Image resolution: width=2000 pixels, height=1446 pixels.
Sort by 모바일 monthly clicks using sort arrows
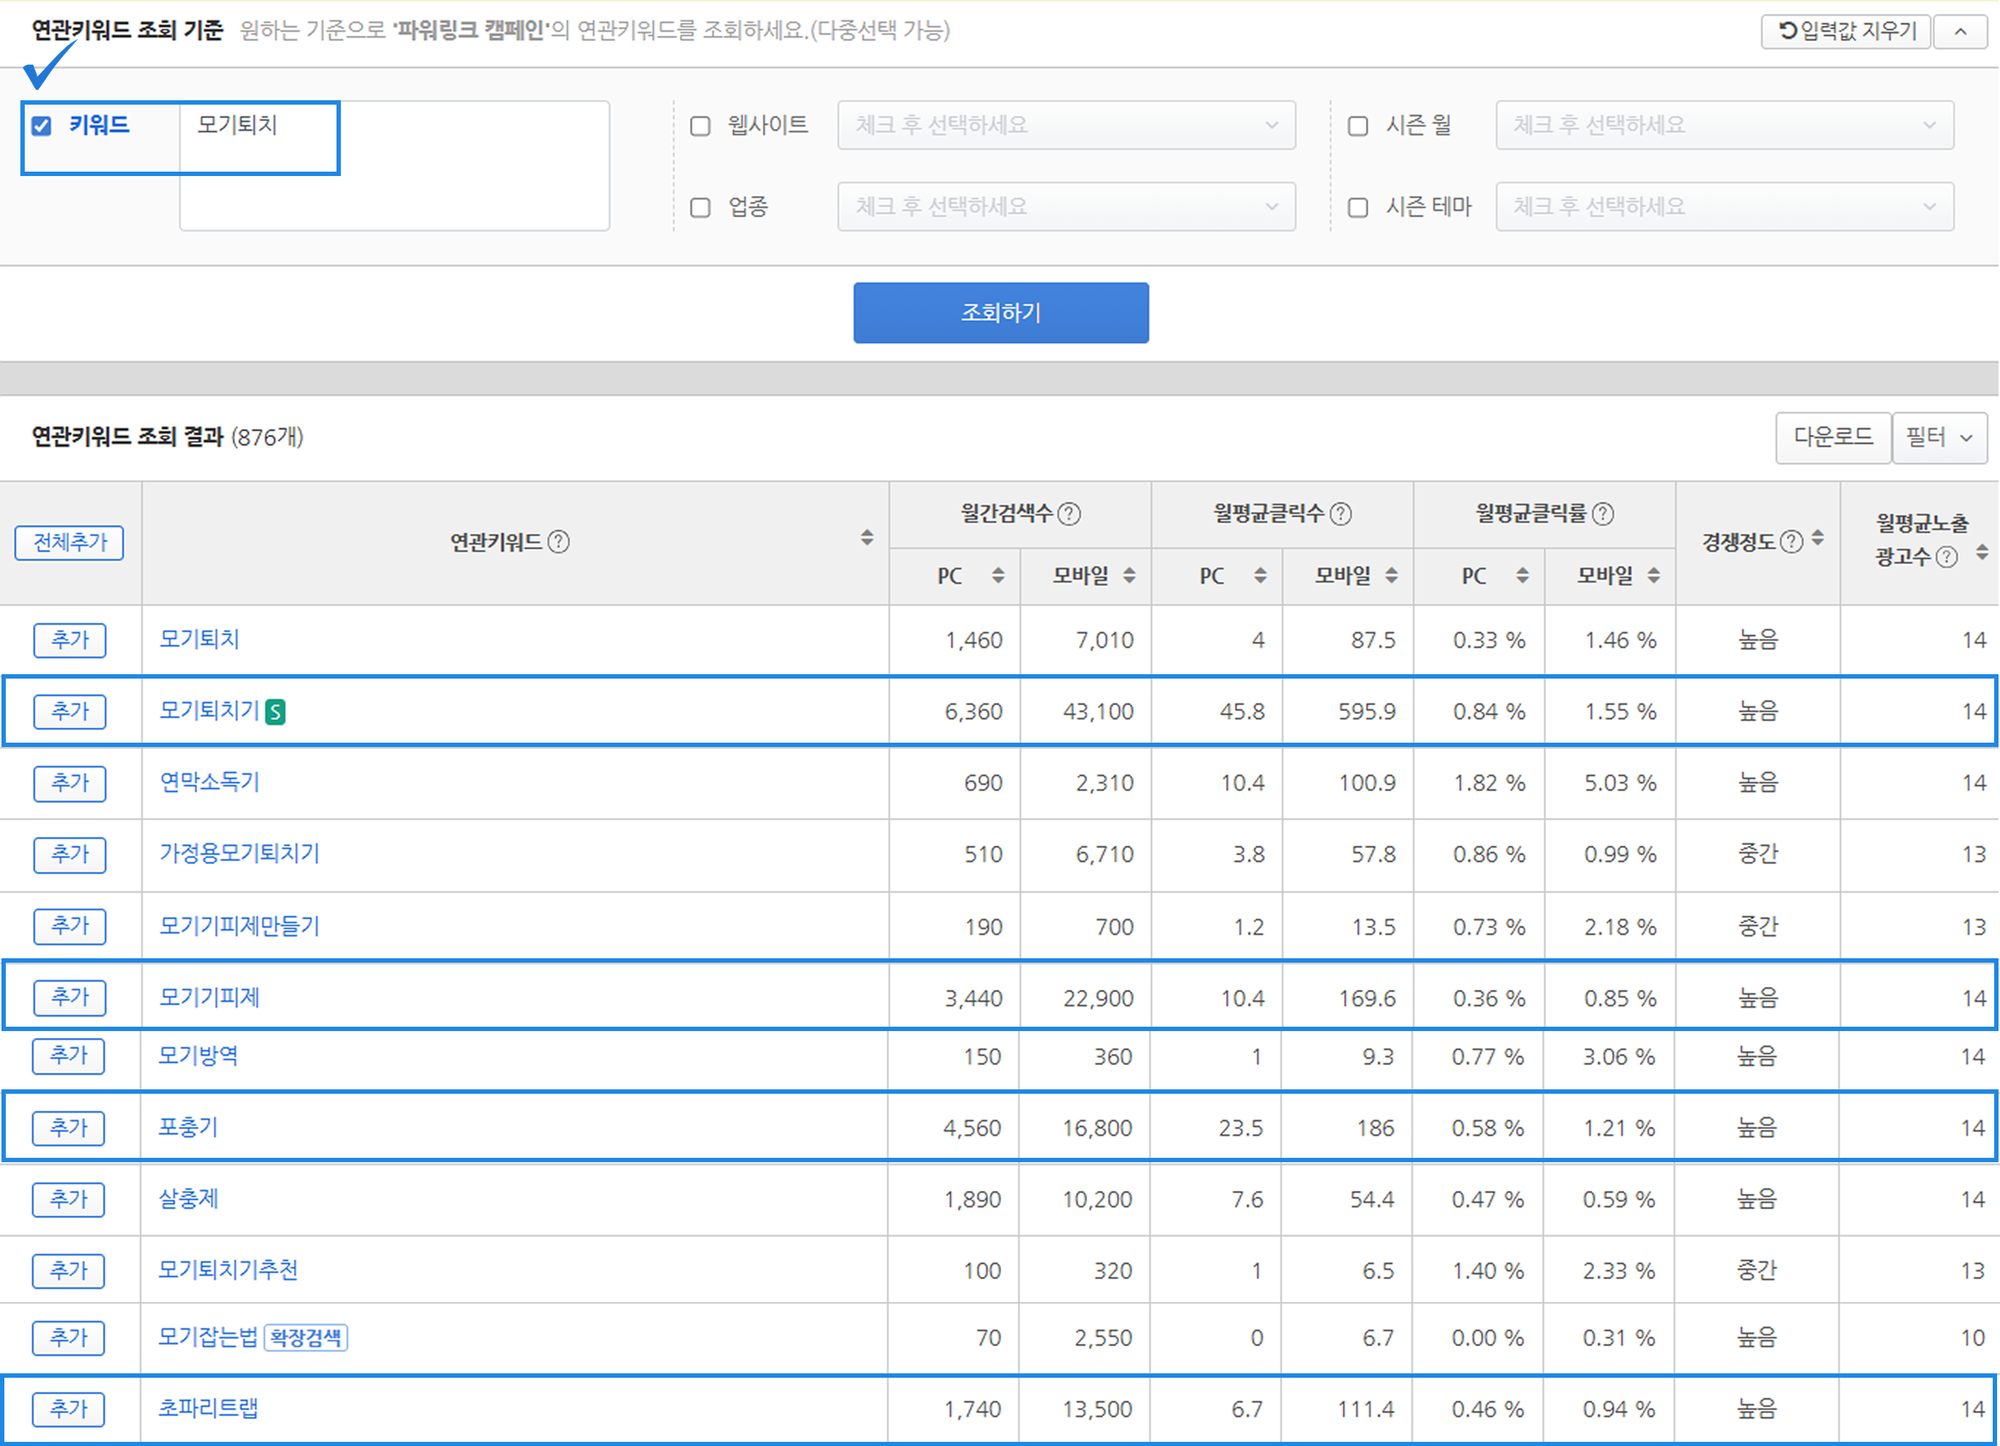pyautogui.click(x=1391, y=576)
